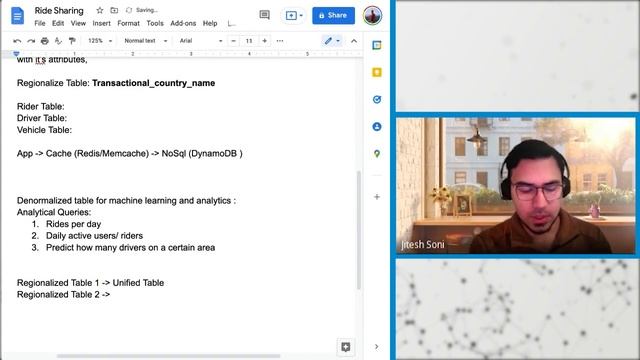Open the comment history icon
The image size is (640, 360).
click(x=264, y=15)
